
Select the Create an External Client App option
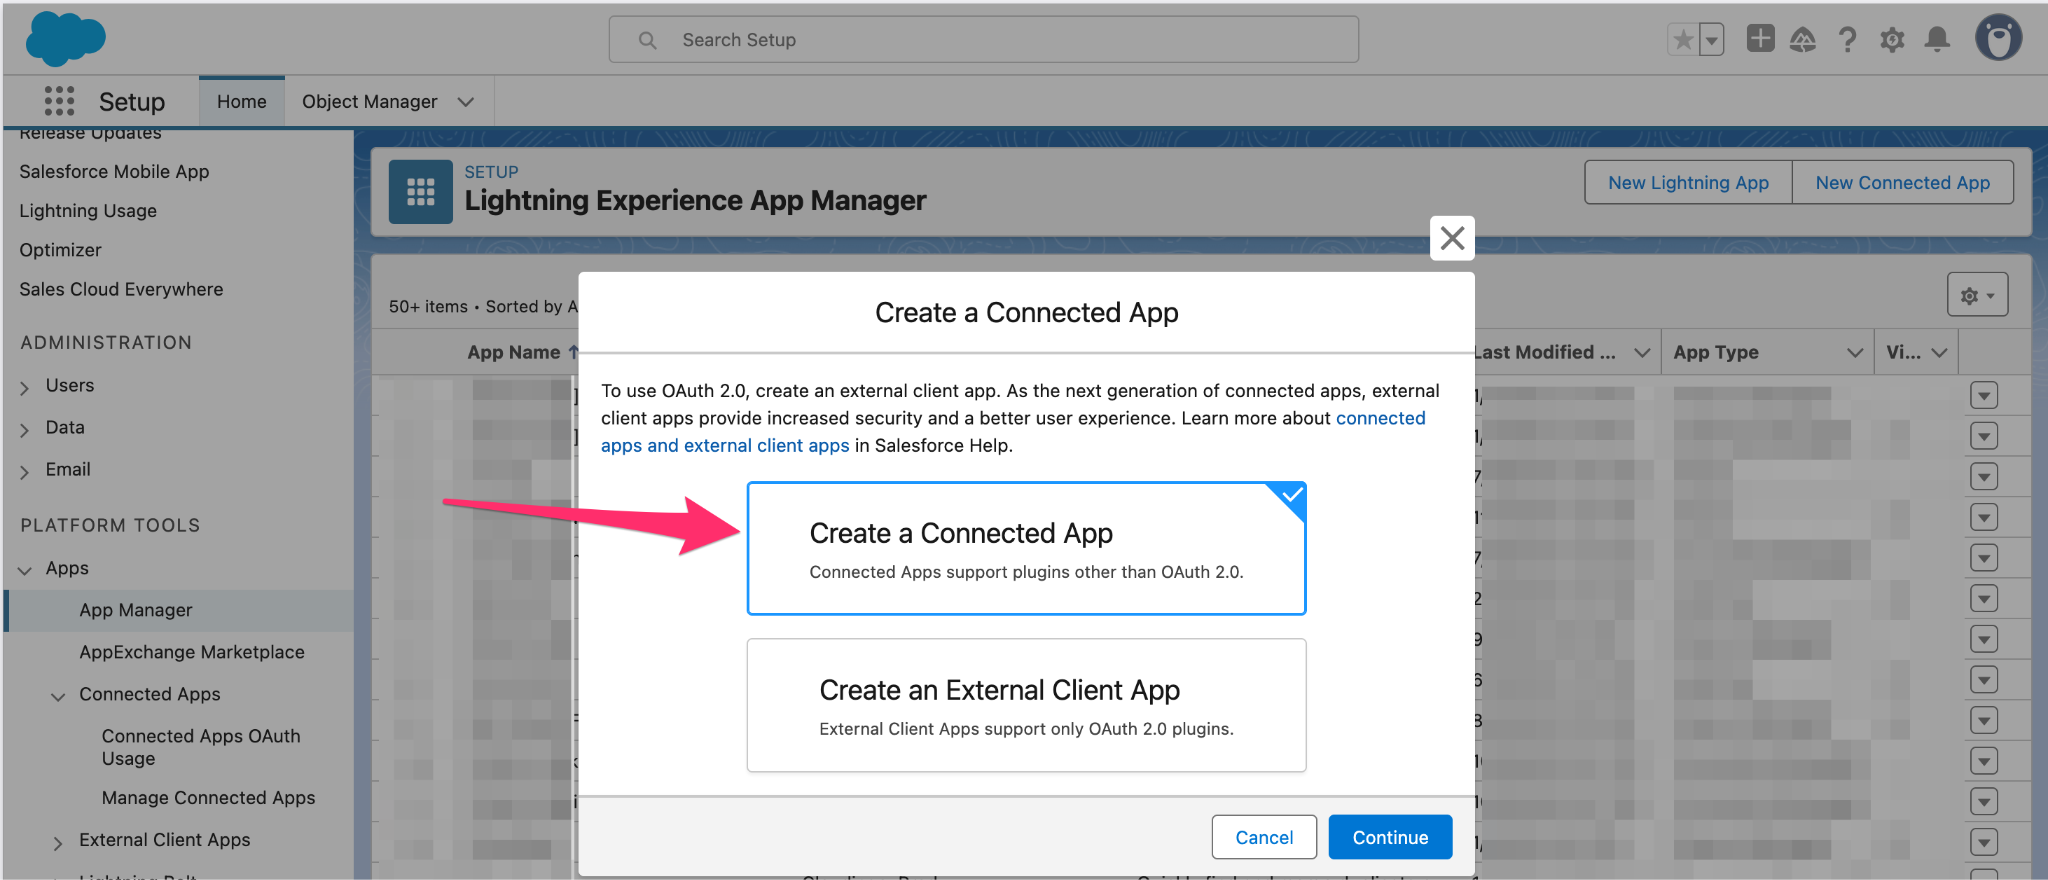(1026, 705)
